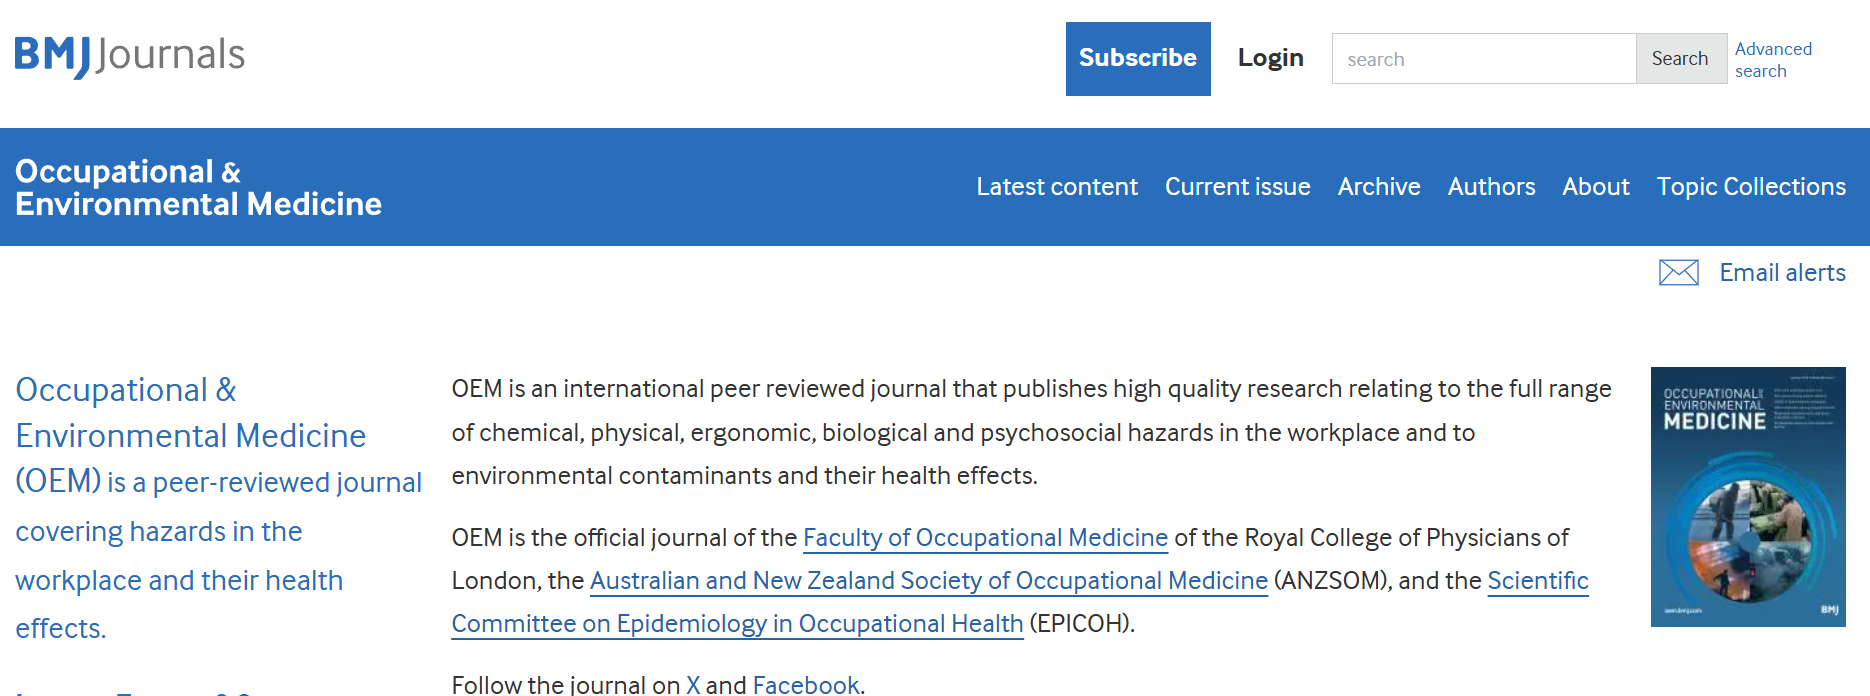Select Topic Collections in navigation

pyautogui.click(x=1751, y=187)
